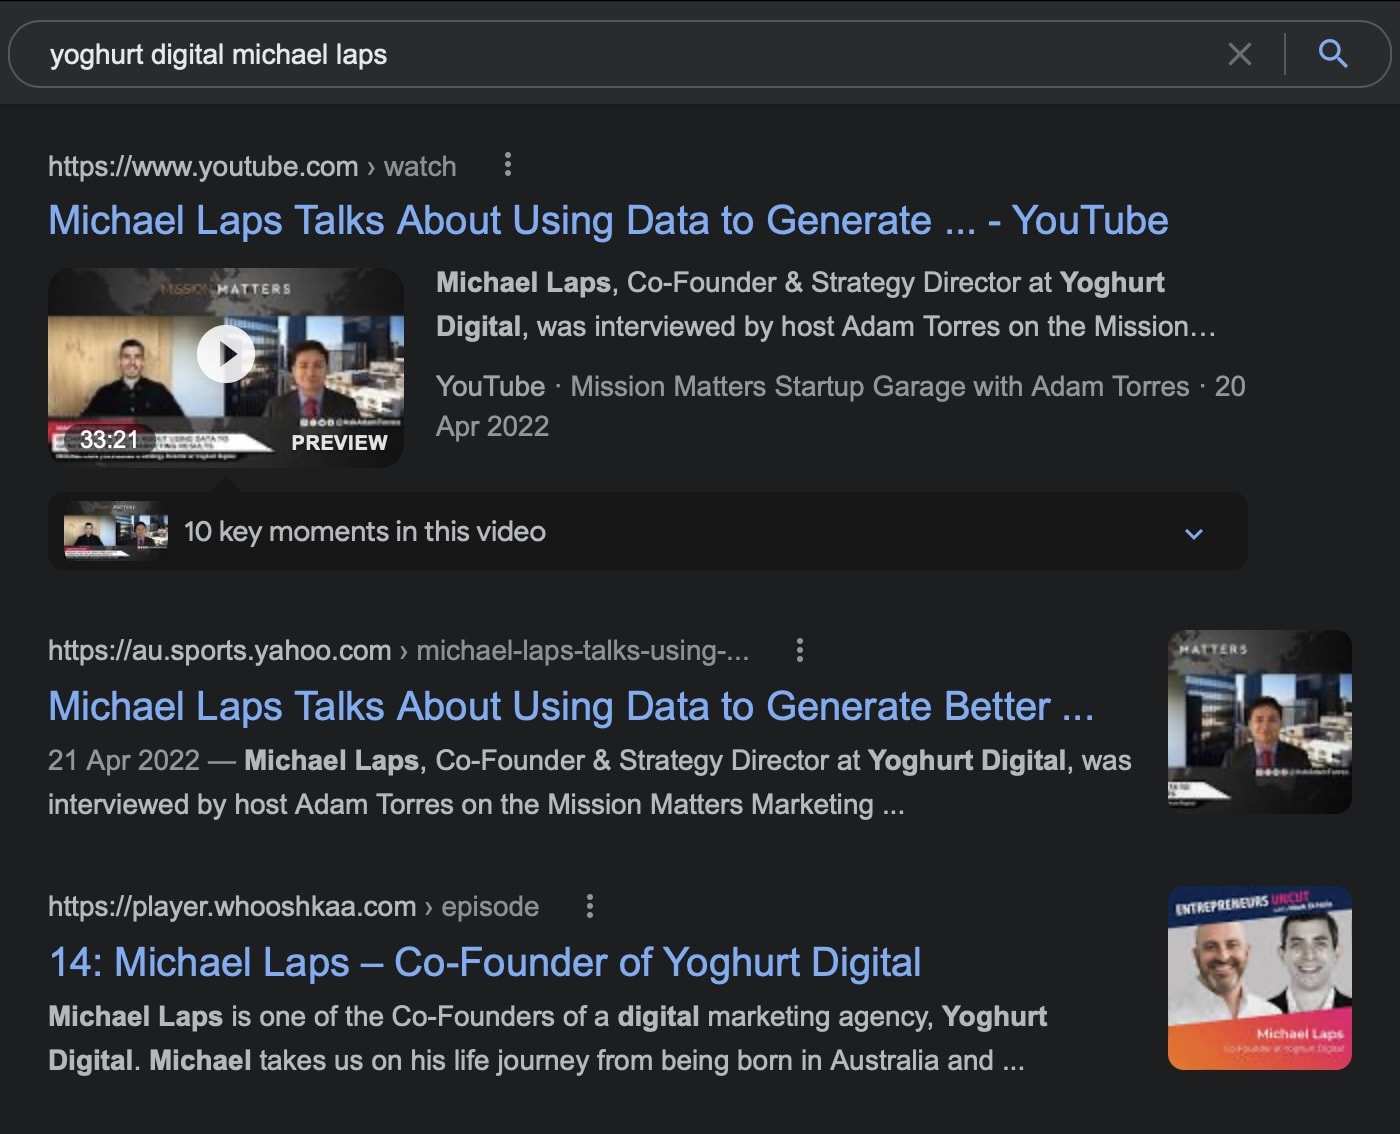This screenshot has width=1400, height=1134.
Task: Open the '14: Michael Laps – Co-Founder of Yoghurt Digital' result
Action: pos(485,962)
